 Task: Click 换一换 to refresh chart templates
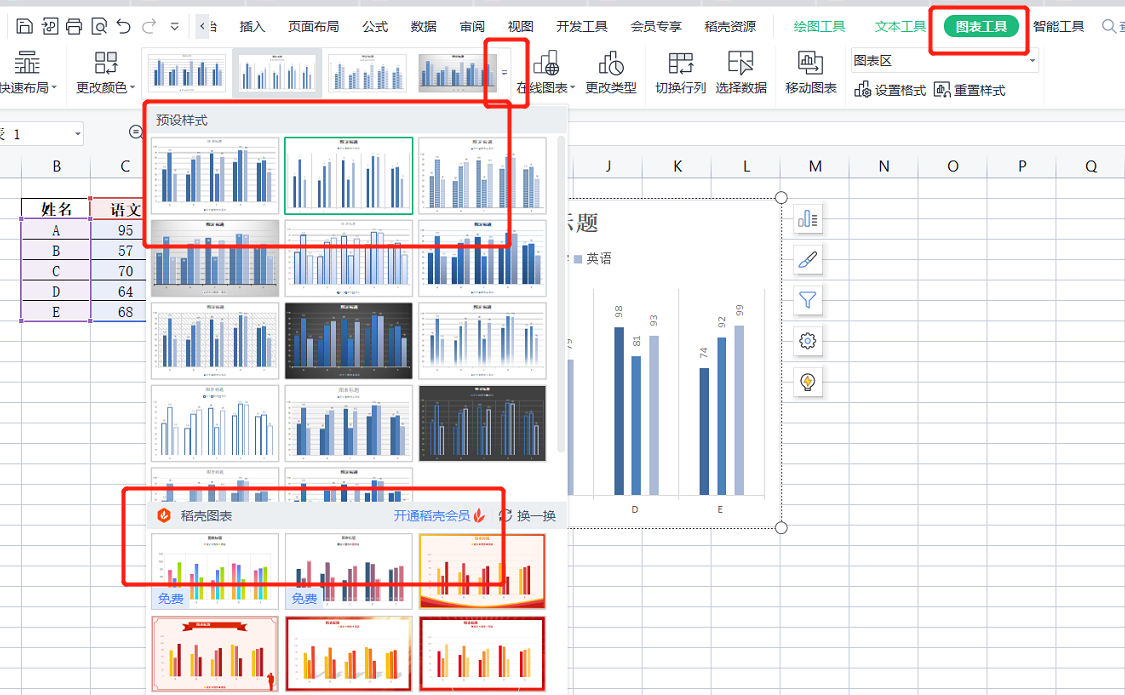click(x=536, y=515)
